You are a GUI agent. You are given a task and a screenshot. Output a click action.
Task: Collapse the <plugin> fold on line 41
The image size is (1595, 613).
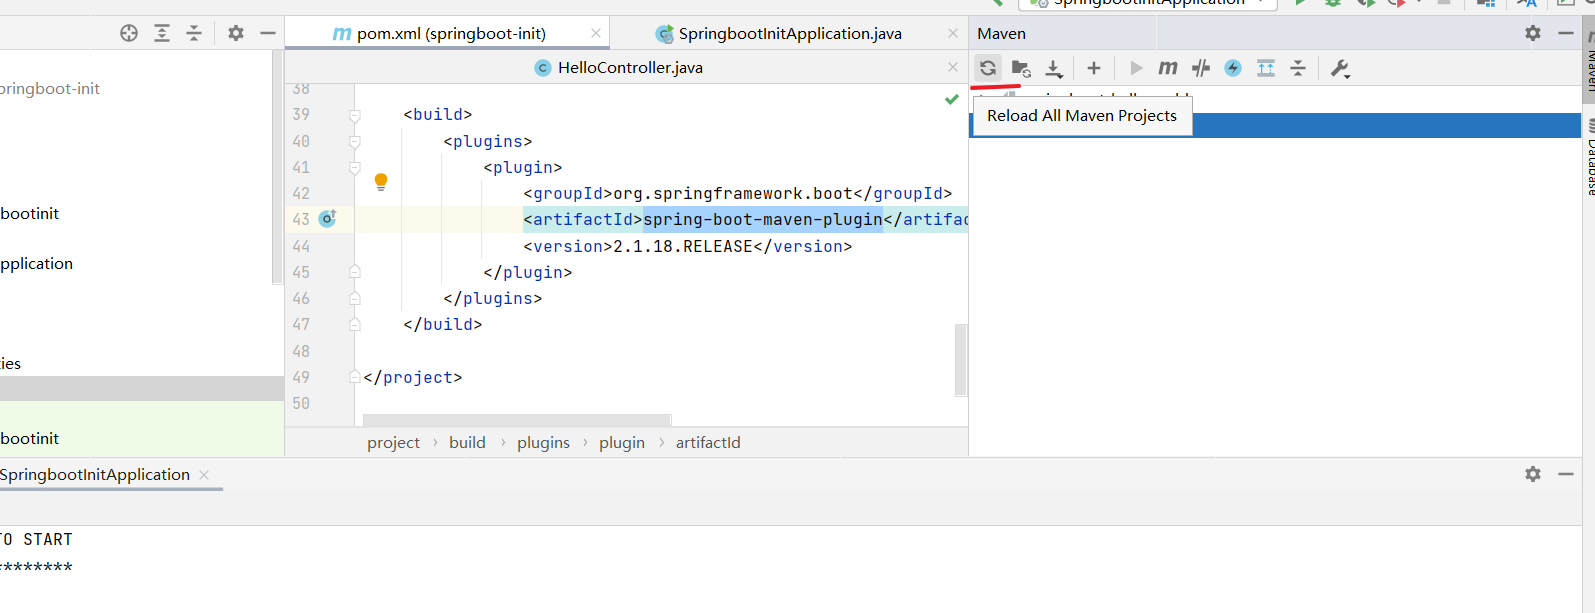tap(355, 168)
